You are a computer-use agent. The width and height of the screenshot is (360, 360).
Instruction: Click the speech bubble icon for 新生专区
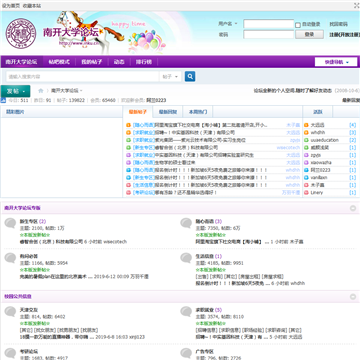click(x=10, y=223)
